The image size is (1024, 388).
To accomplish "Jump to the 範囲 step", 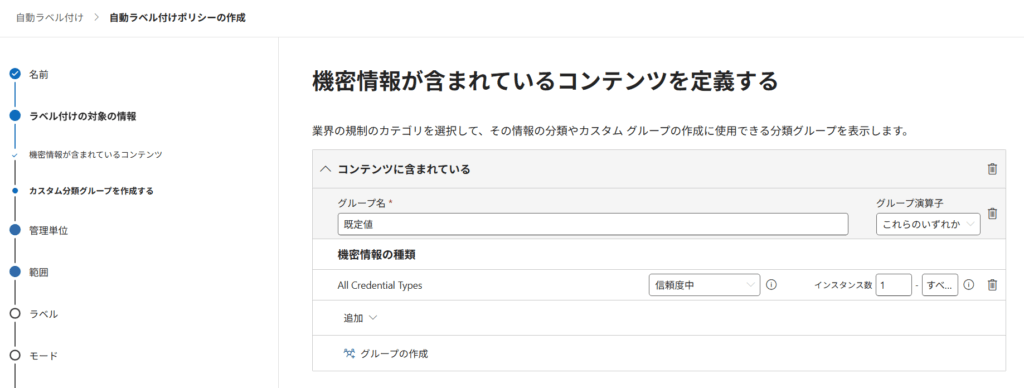I will tap(39, 272).
